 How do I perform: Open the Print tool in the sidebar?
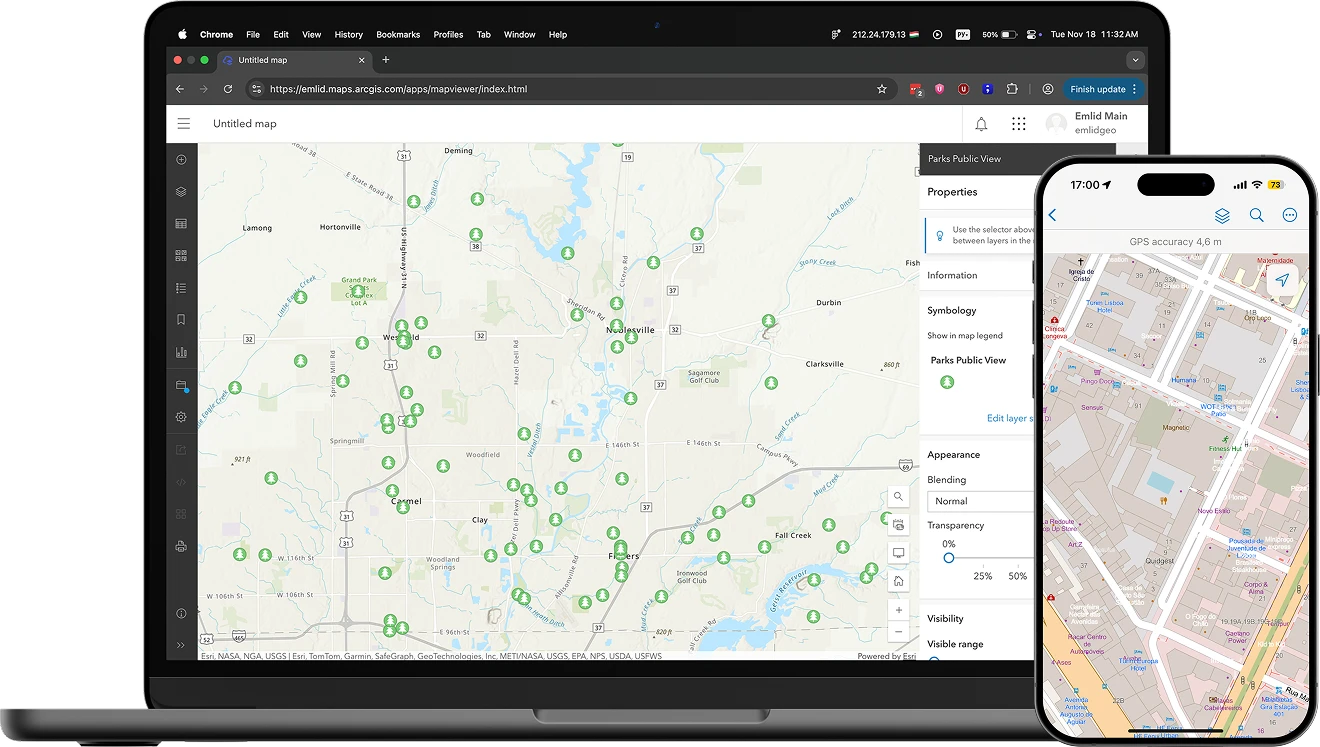tap(181, 545)
